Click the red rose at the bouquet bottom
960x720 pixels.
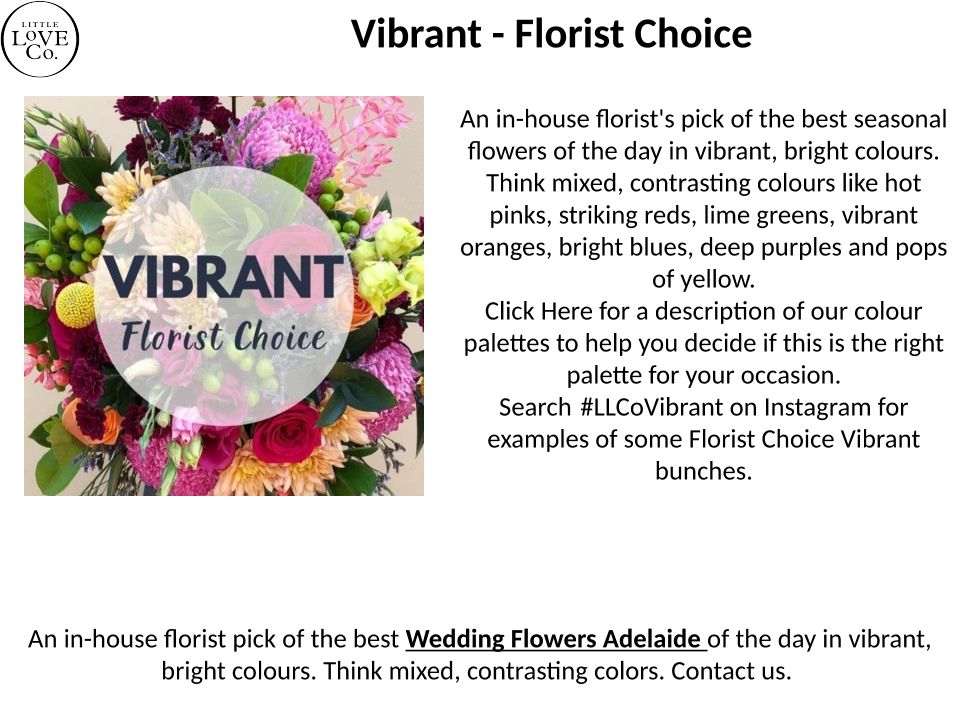[287, 432]
